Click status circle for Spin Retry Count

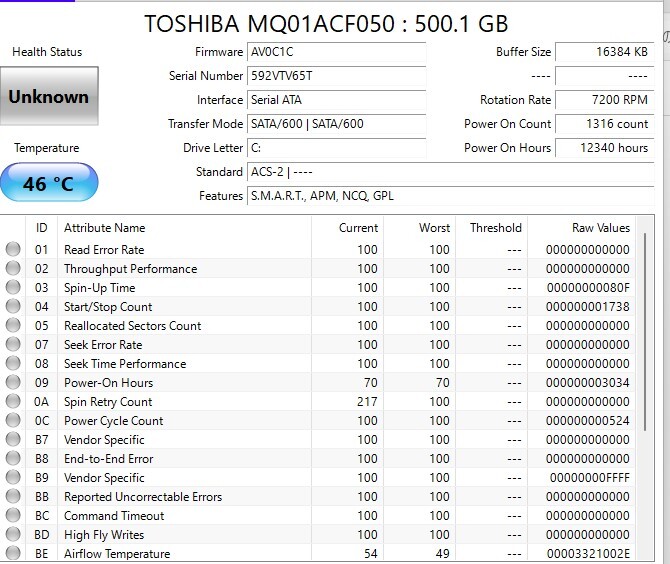click(13, 401)
